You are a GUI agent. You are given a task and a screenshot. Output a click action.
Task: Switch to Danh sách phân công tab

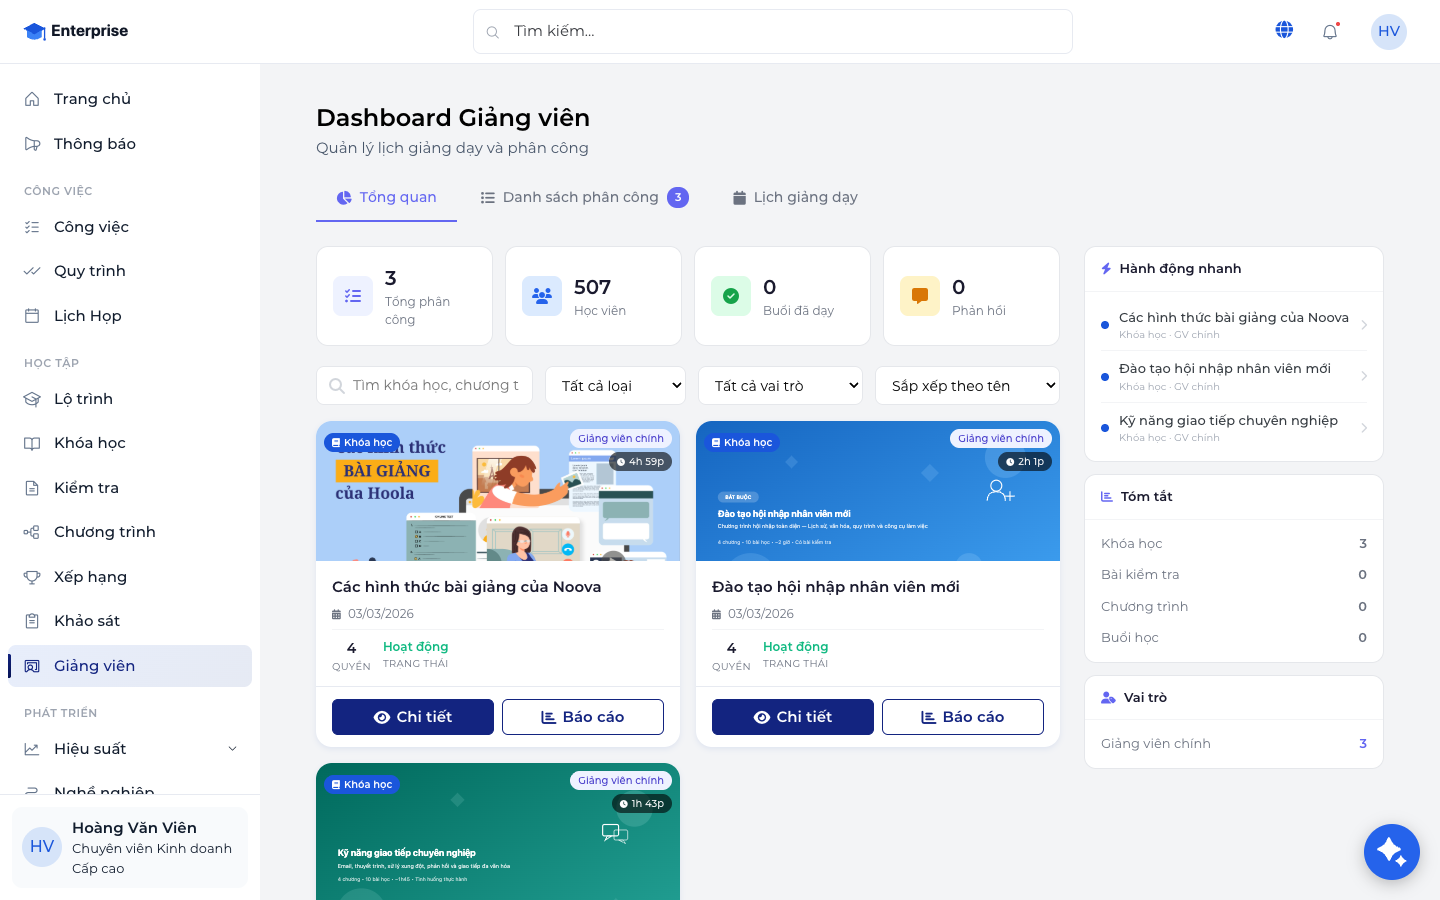[x=584, y=197]
